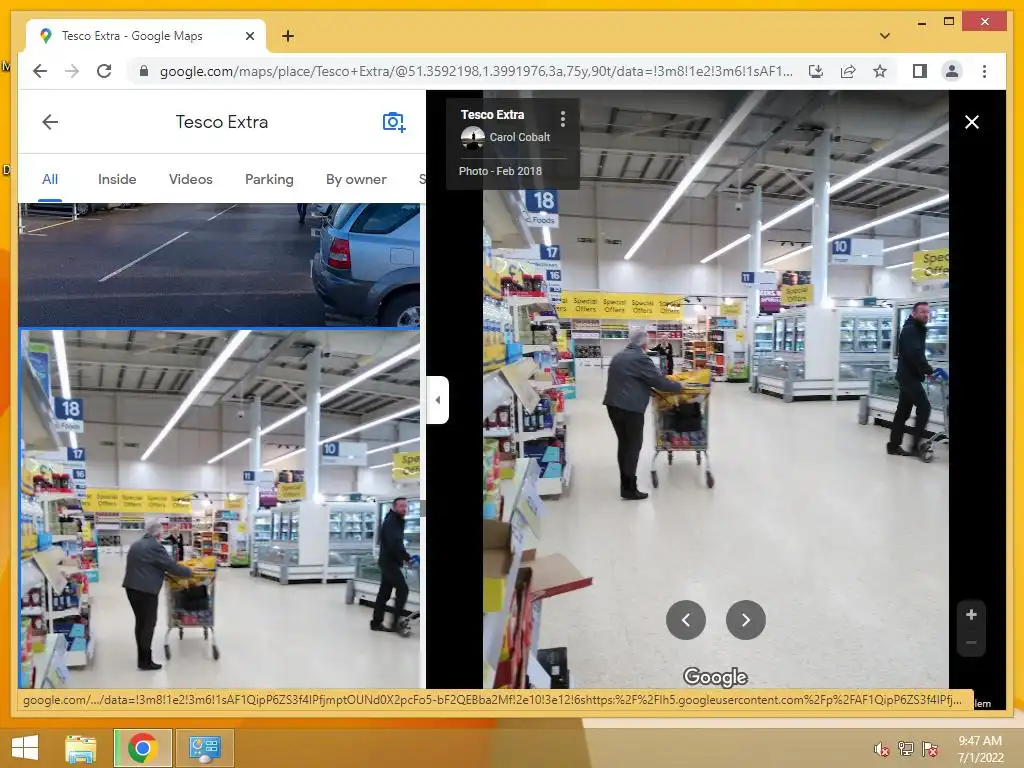Click the address bar URL
The height and width of the screenshot is (768, 1024).
point(476,71)
